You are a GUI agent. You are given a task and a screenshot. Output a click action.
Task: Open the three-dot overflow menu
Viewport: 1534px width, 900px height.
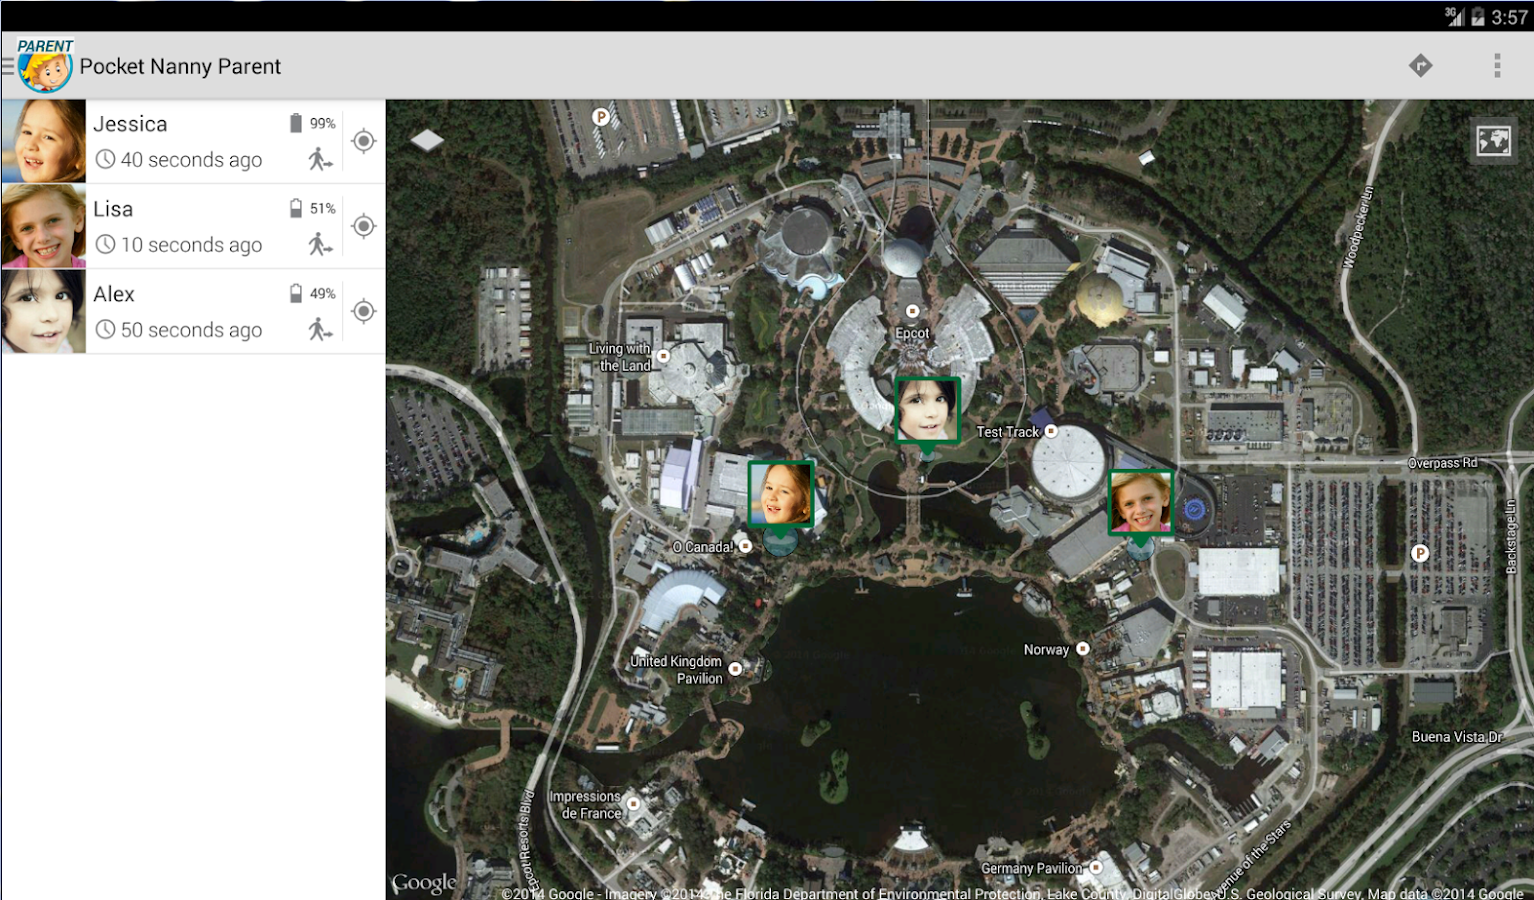[x=1497, y=66]
